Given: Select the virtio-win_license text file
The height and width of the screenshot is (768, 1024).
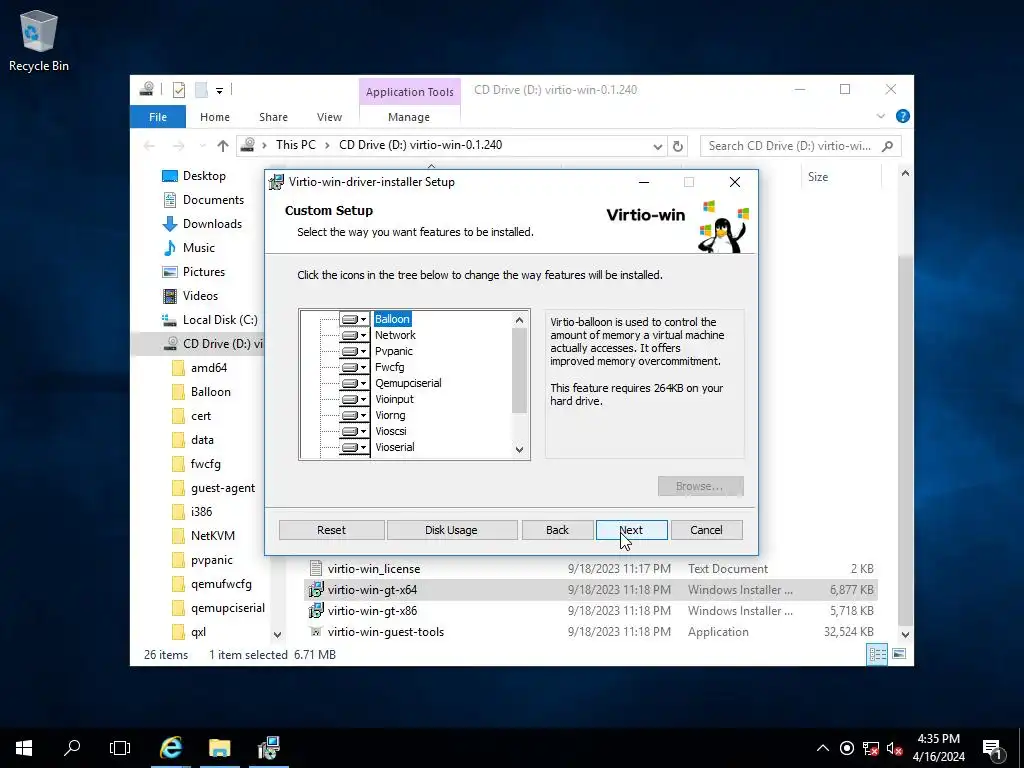Looking at the screenshot, I should 374,569.
